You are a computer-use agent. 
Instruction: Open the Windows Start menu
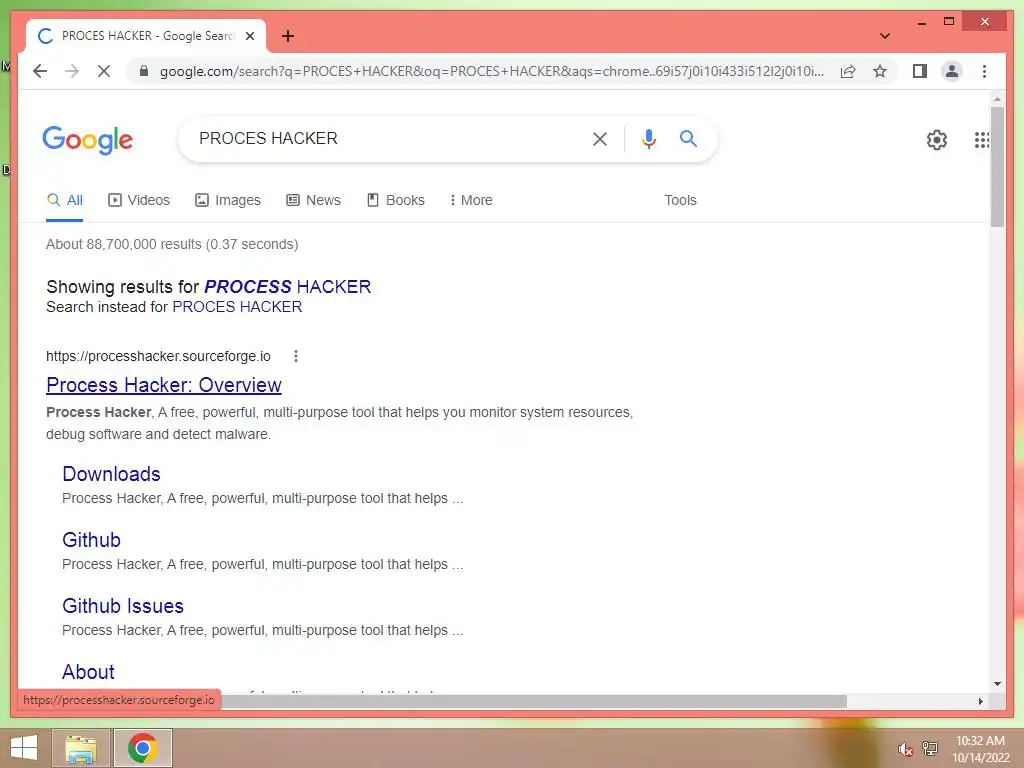point(24,748)
